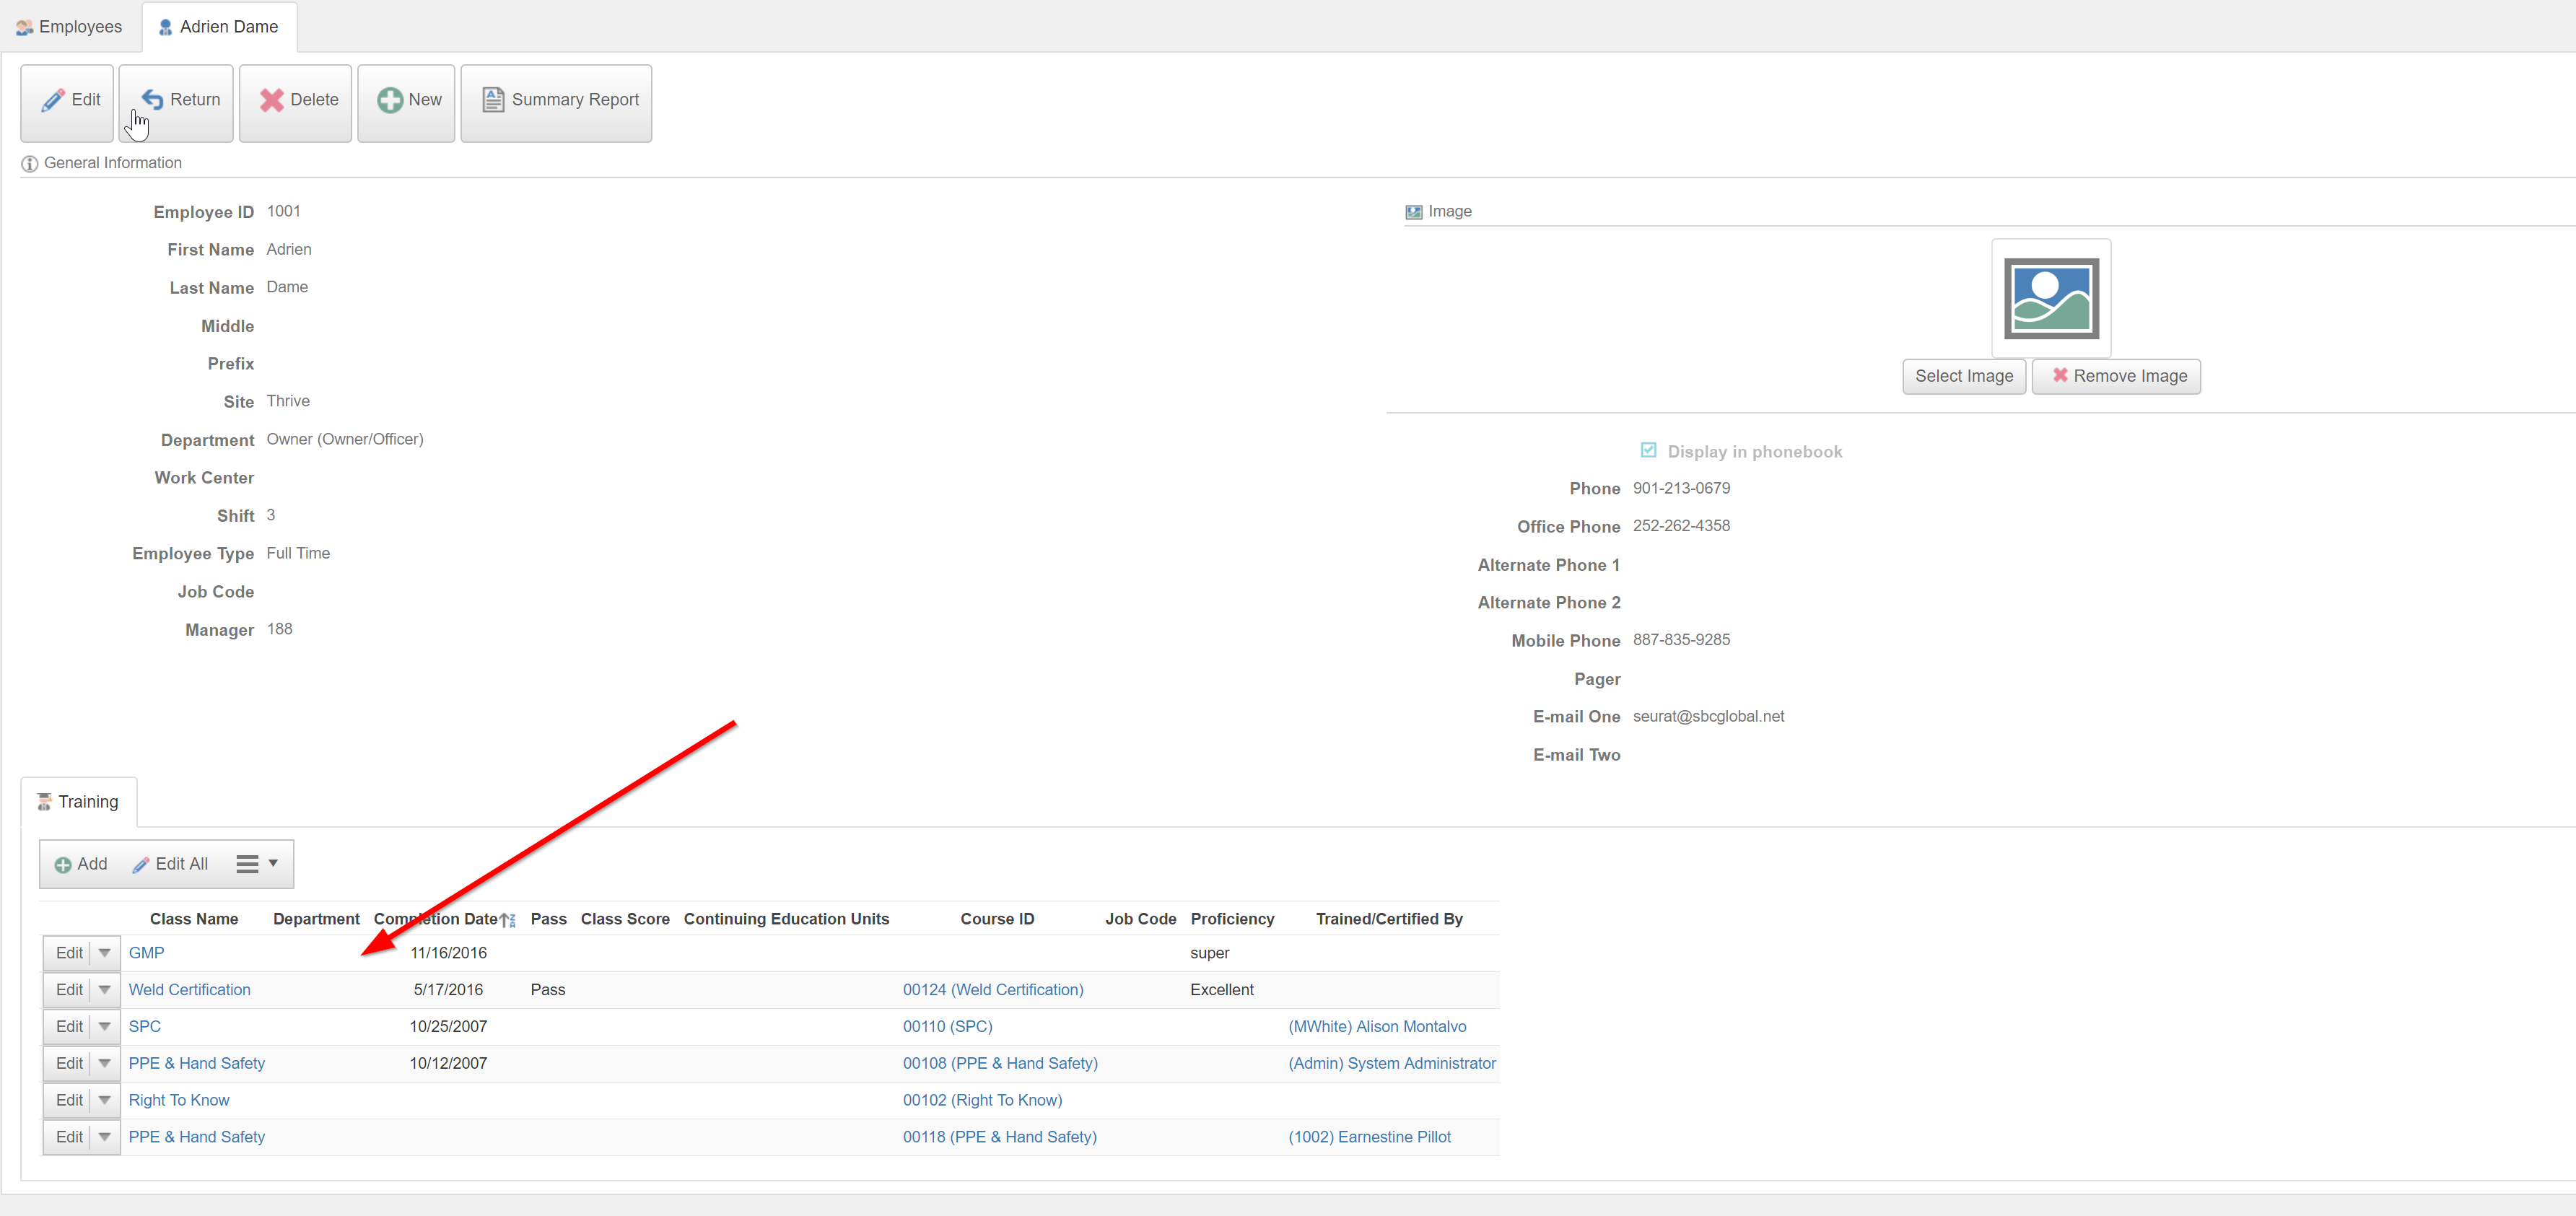Click the phone number 901-213-0679

click(1681, 489)
